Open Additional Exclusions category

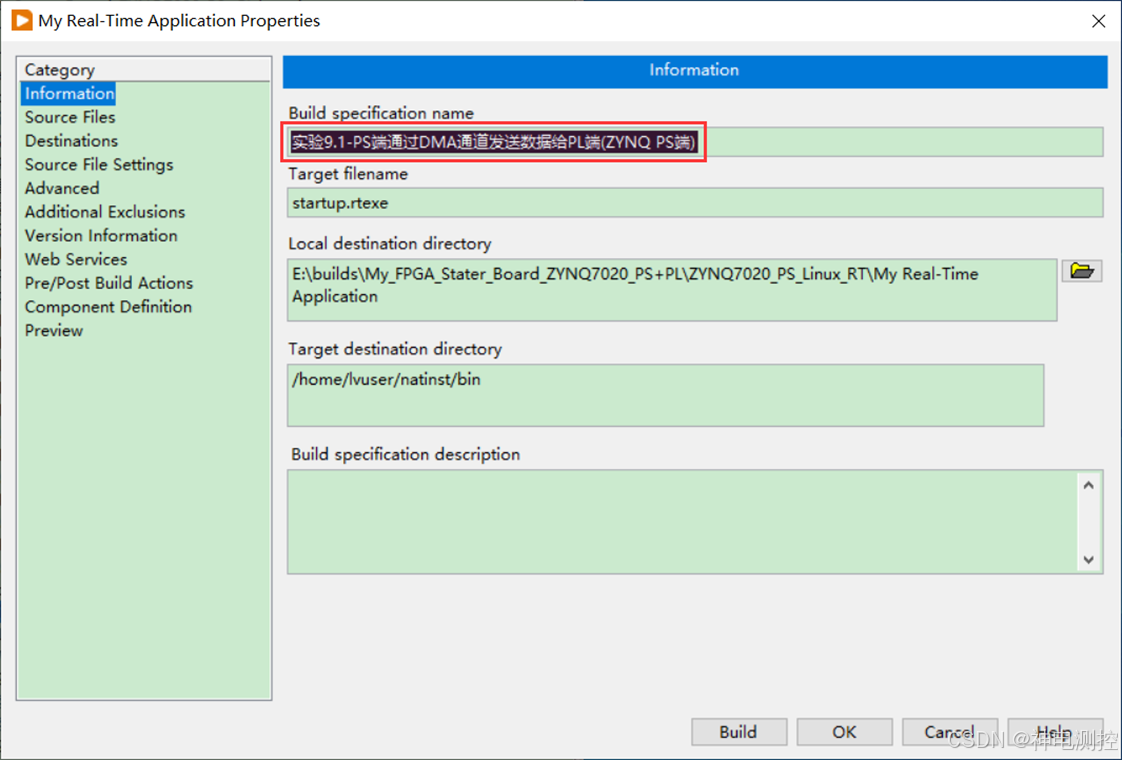tap(105, 212)
